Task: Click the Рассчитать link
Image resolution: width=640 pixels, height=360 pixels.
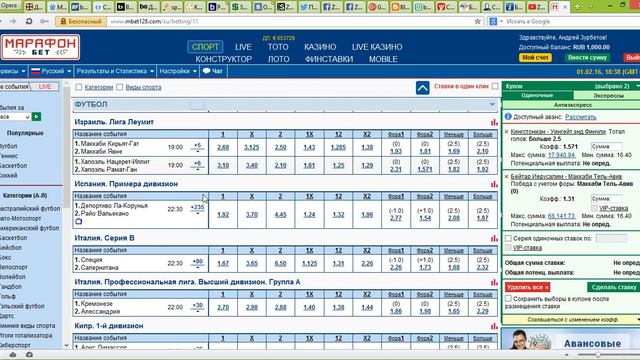Action: [x=580, y=117]
